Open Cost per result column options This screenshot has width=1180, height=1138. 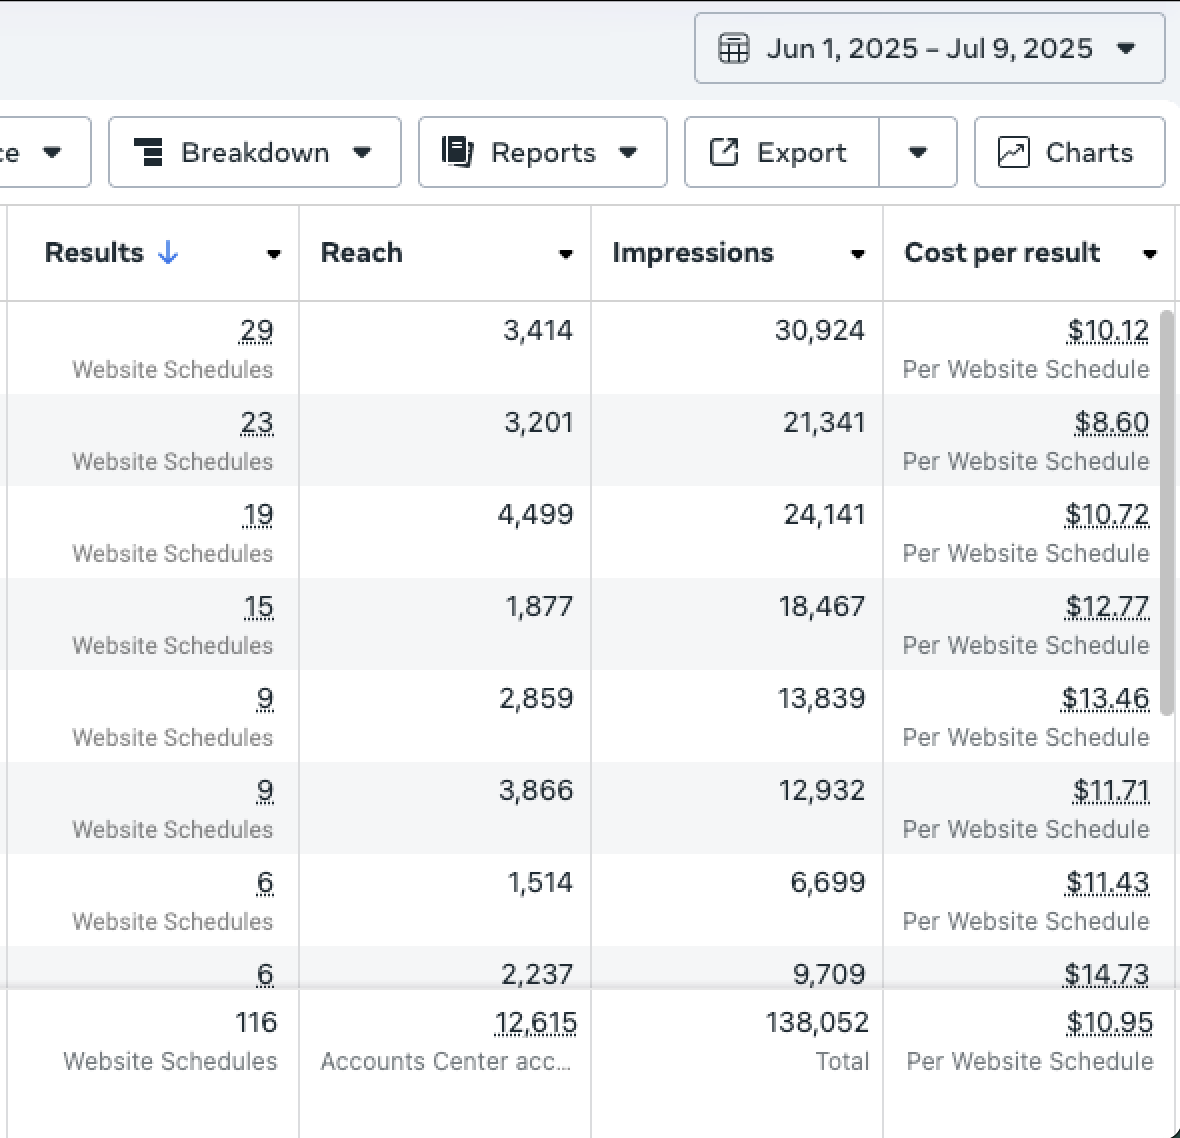coord(1149,254)
